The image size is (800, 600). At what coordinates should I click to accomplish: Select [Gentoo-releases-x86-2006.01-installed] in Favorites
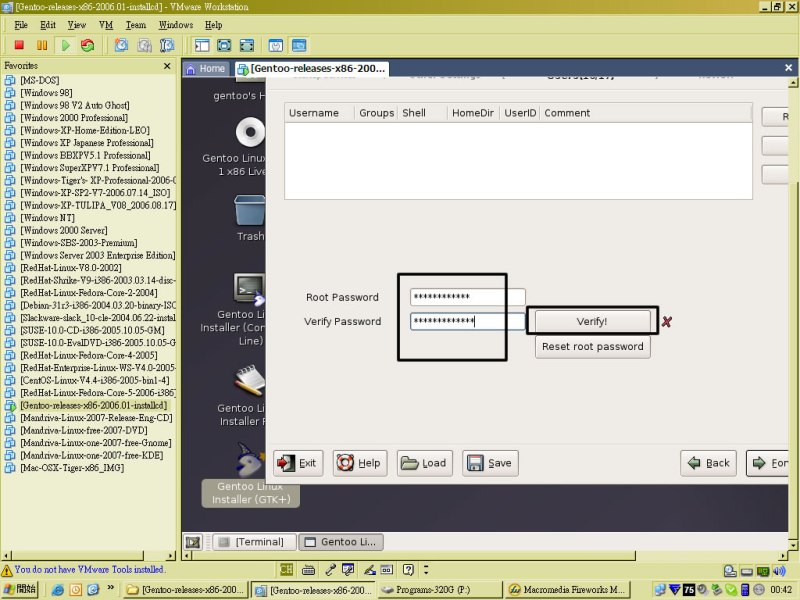coord(94,406)
